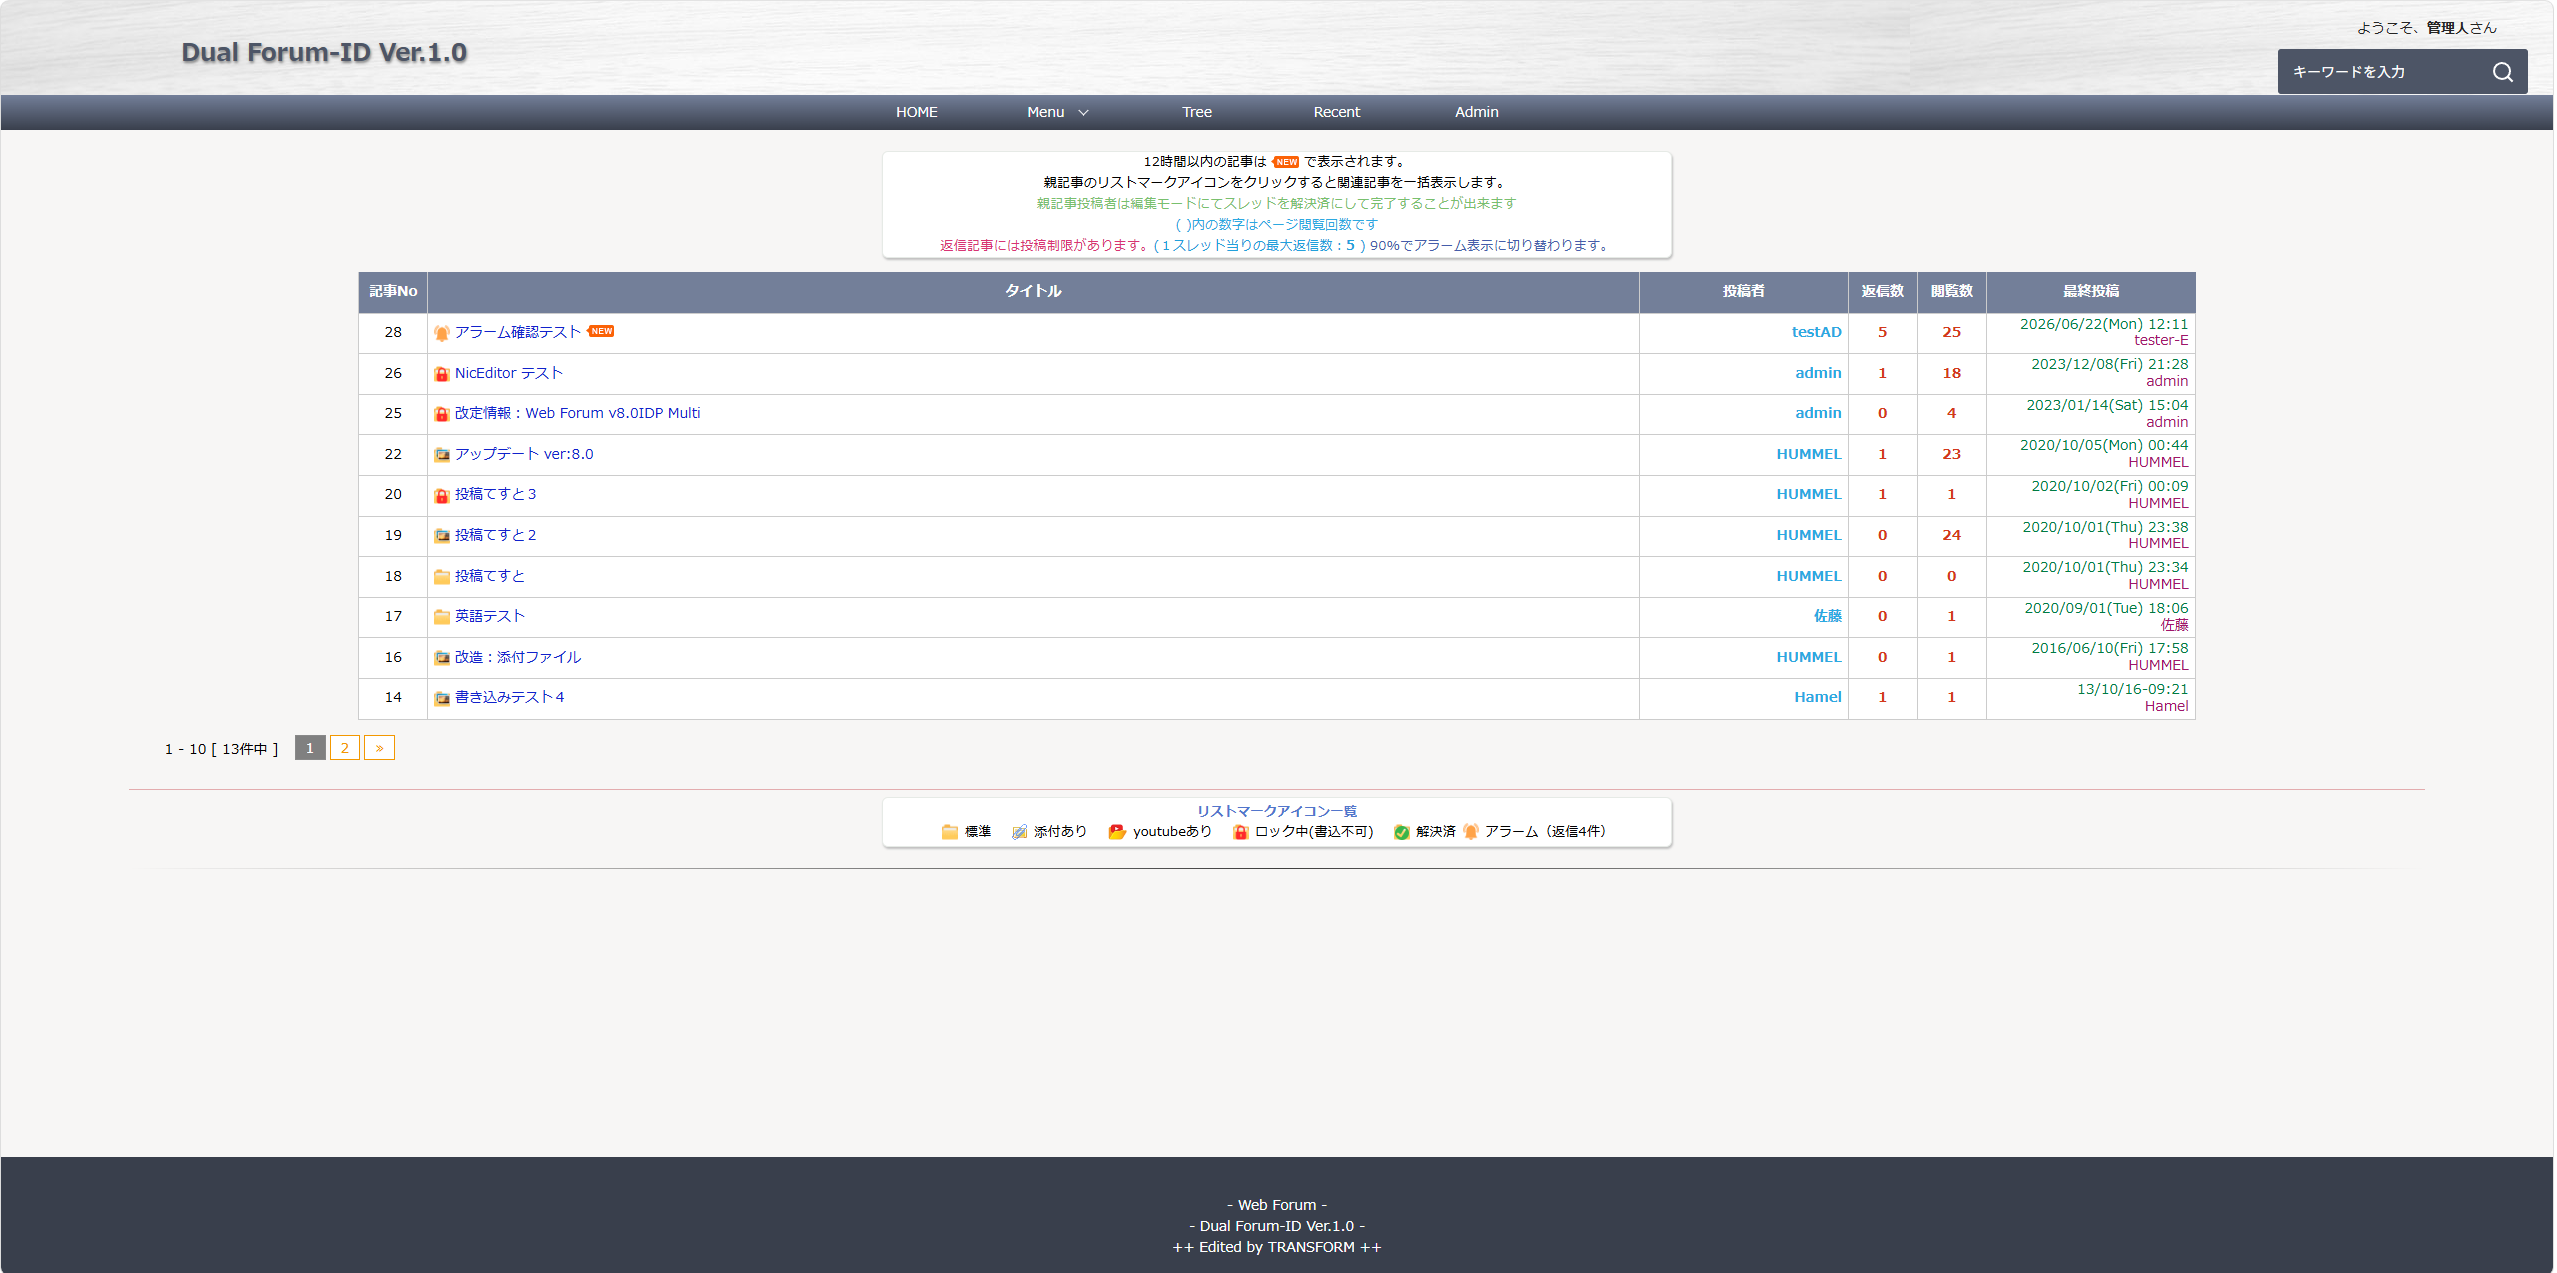2557x1273 pixels.
Task: Click the » next page button
Action: (x=379, y=748)
